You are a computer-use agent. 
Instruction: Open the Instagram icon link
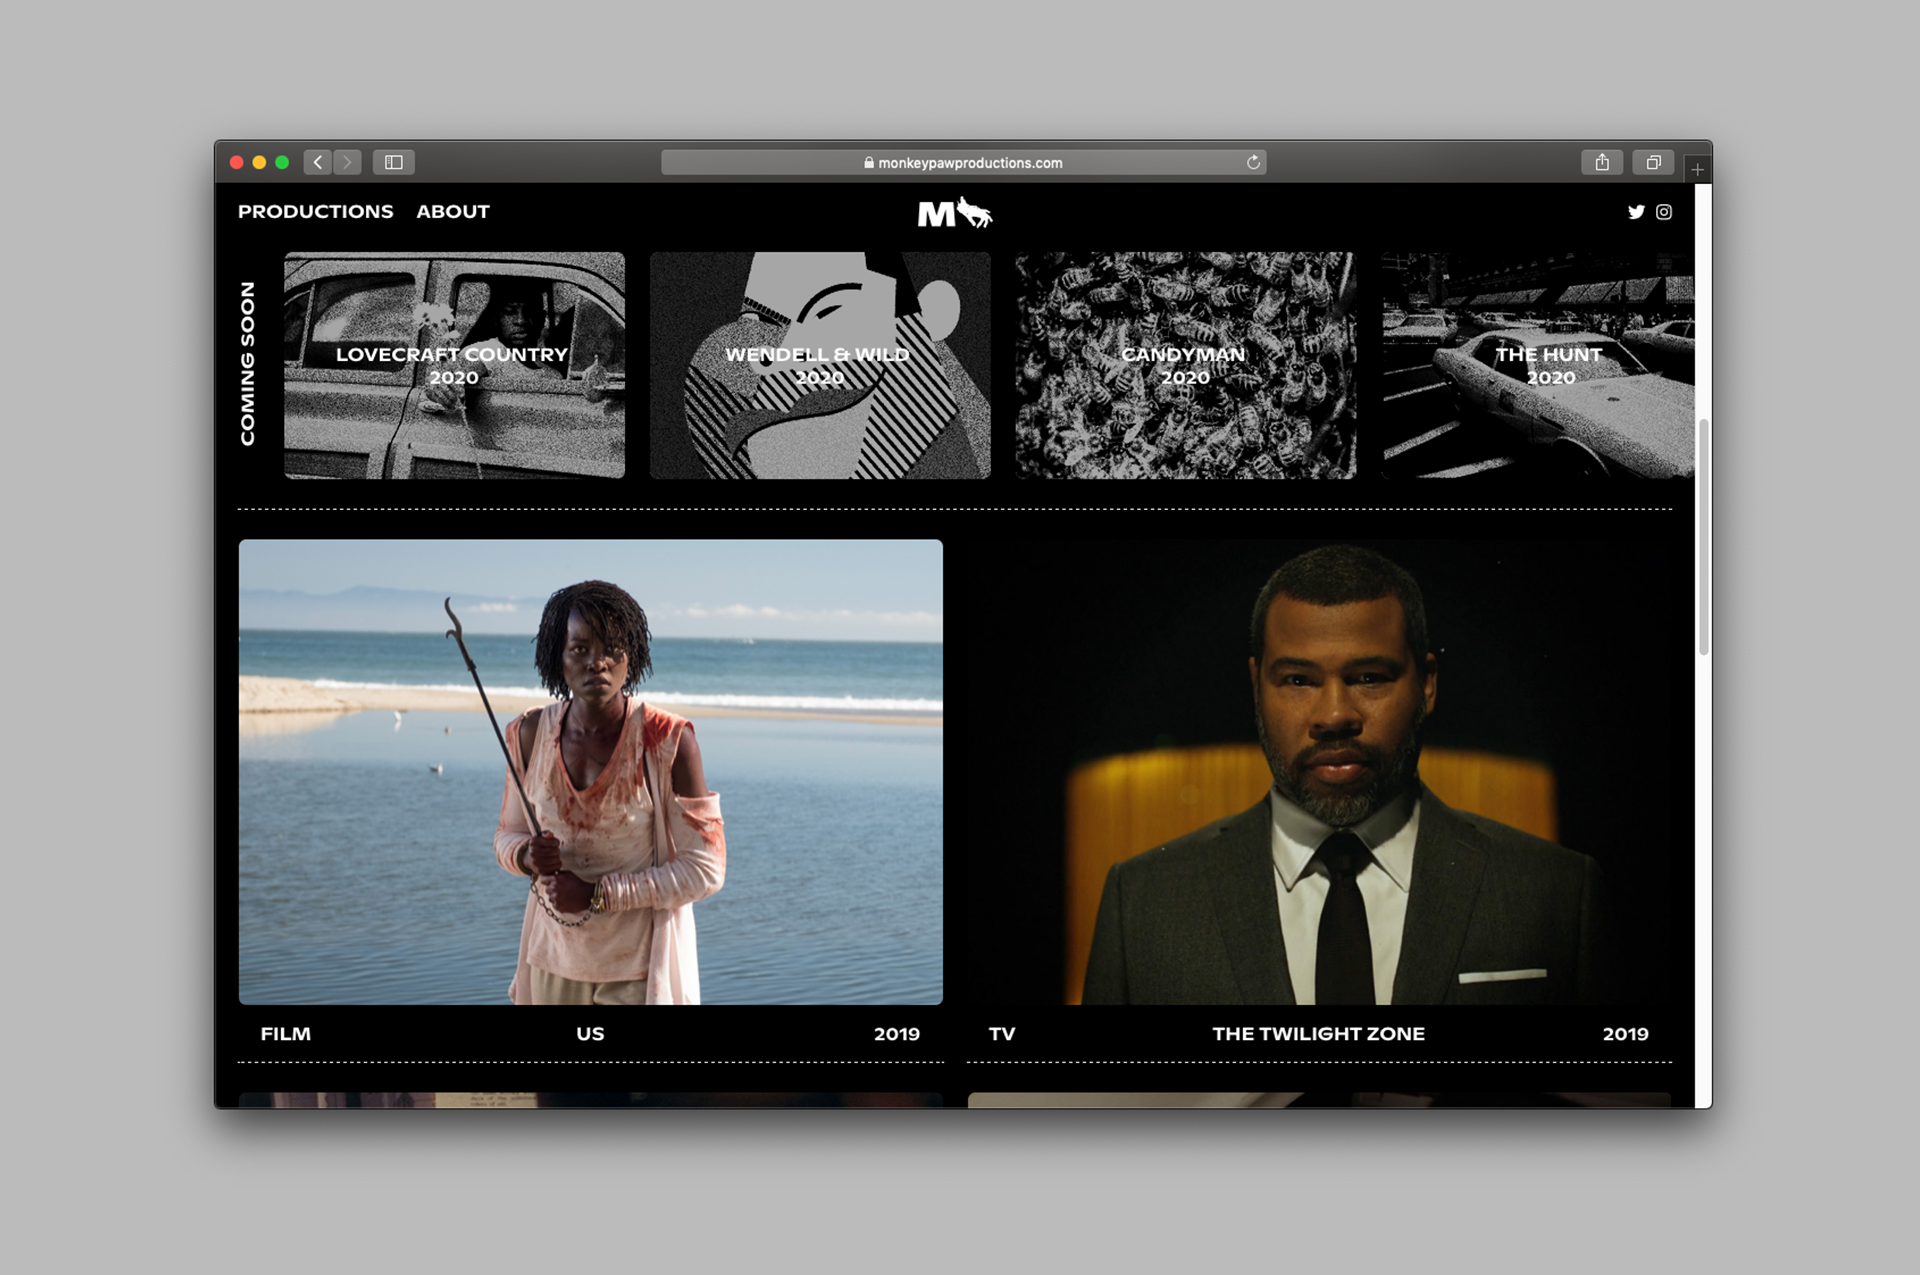1664,212
